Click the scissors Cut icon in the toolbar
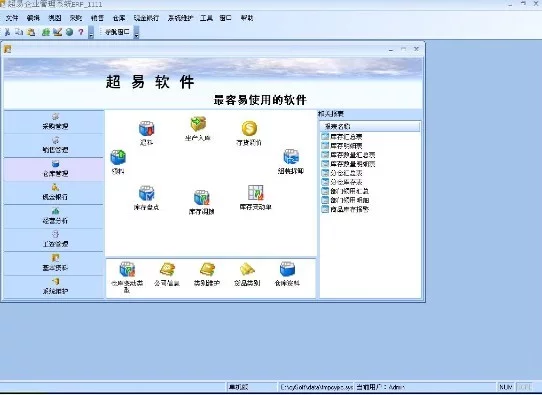 click(7, 32)
